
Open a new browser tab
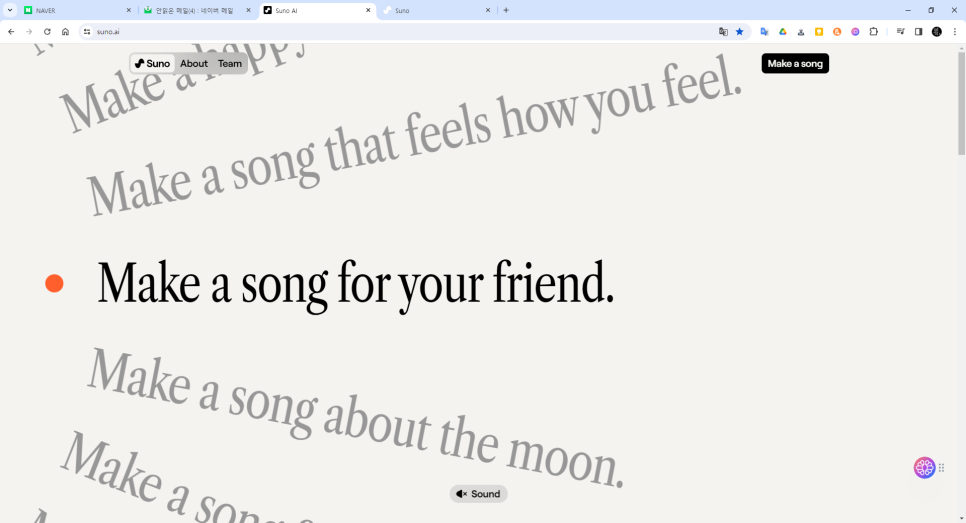point(506,10)
